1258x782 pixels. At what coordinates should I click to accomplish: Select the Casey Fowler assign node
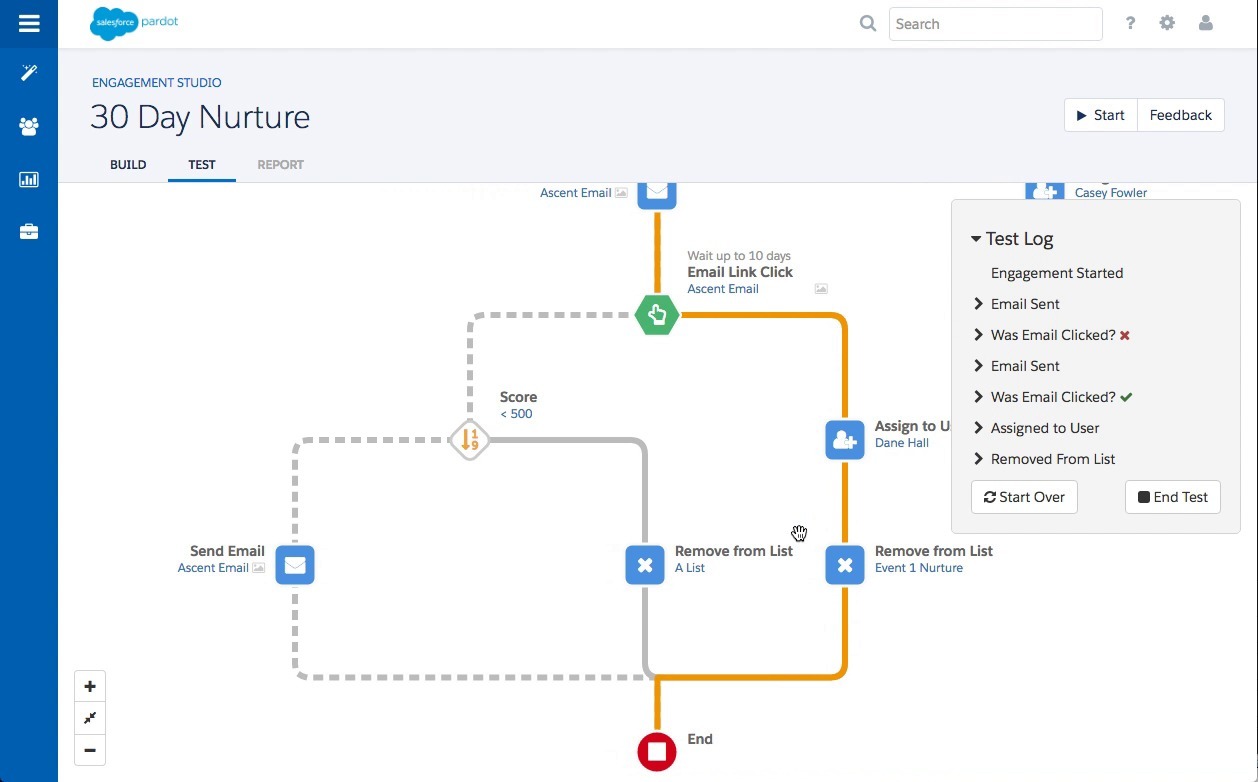[1045, 192]
